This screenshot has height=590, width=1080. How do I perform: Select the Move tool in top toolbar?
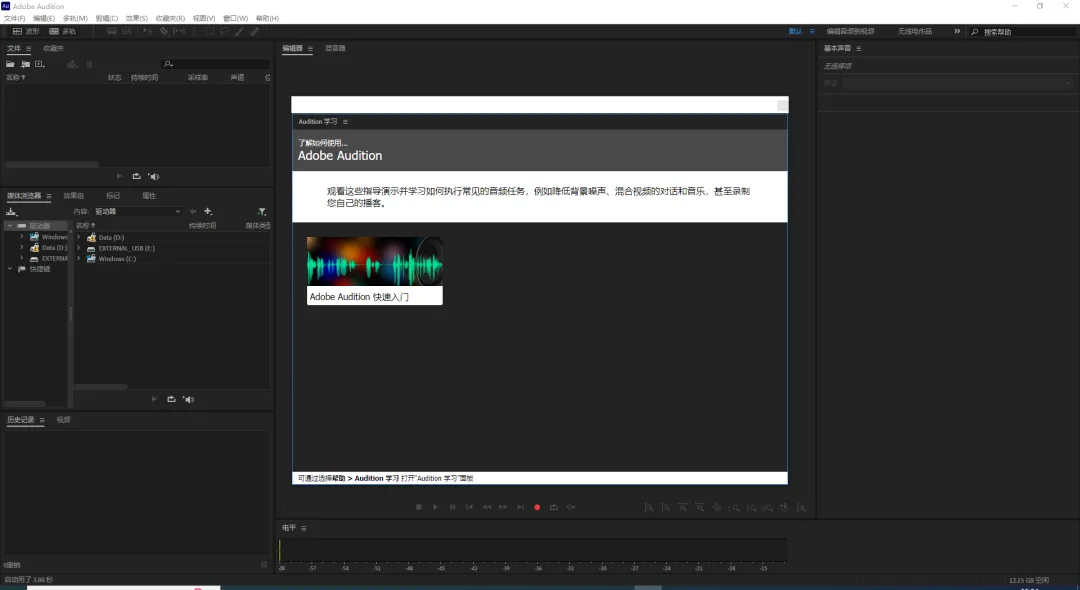[x=147, y=31]
